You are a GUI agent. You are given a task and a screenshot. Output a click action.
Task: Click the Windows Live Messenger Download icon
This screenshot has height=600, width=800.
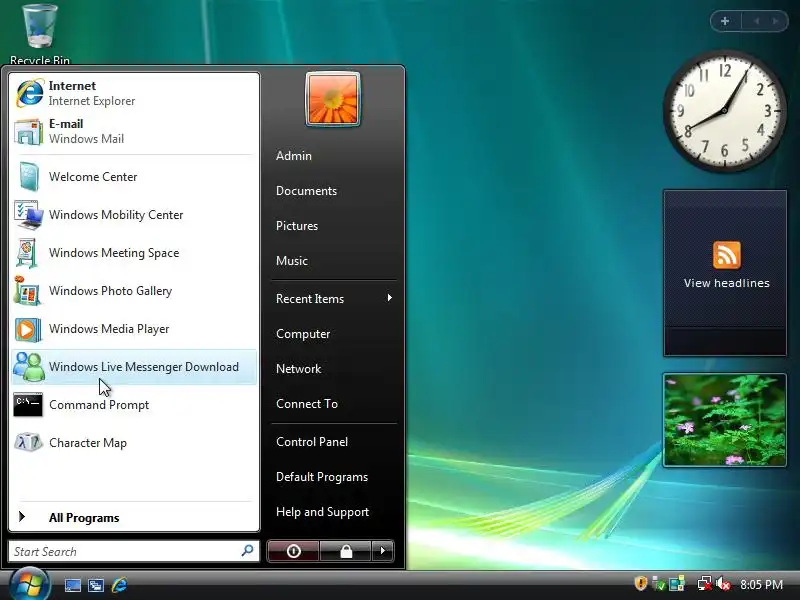(29, 367)
